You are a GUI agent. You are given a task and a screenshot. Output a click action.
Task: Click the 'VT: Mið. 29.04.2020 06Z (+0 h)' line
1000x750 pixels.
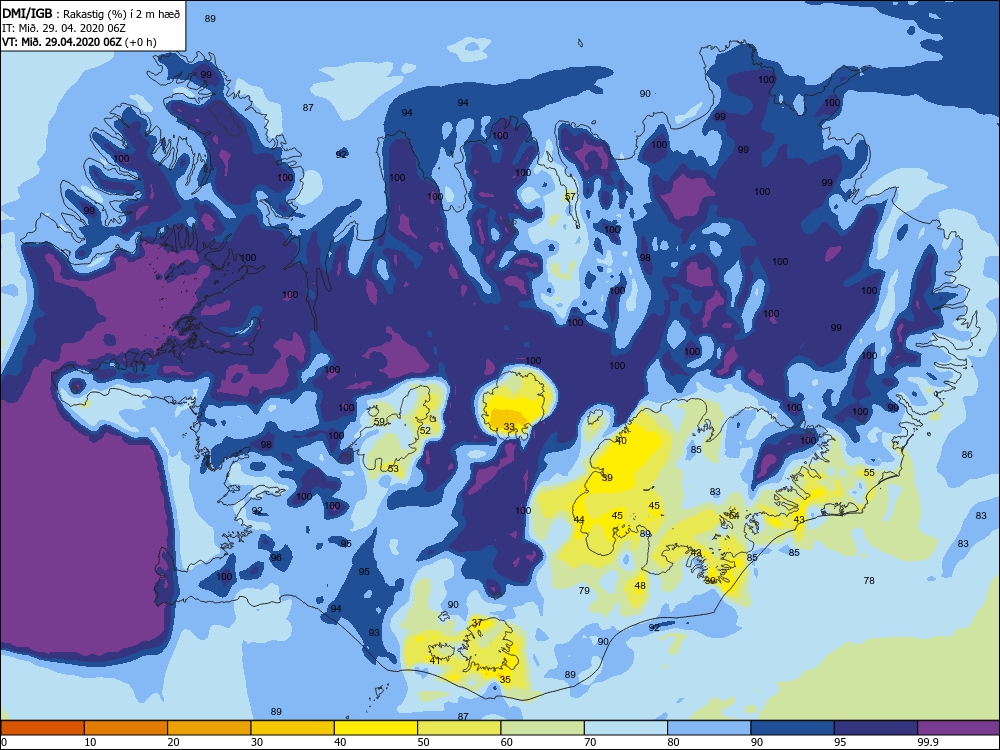pyautogui.click(x=79, y=42)
